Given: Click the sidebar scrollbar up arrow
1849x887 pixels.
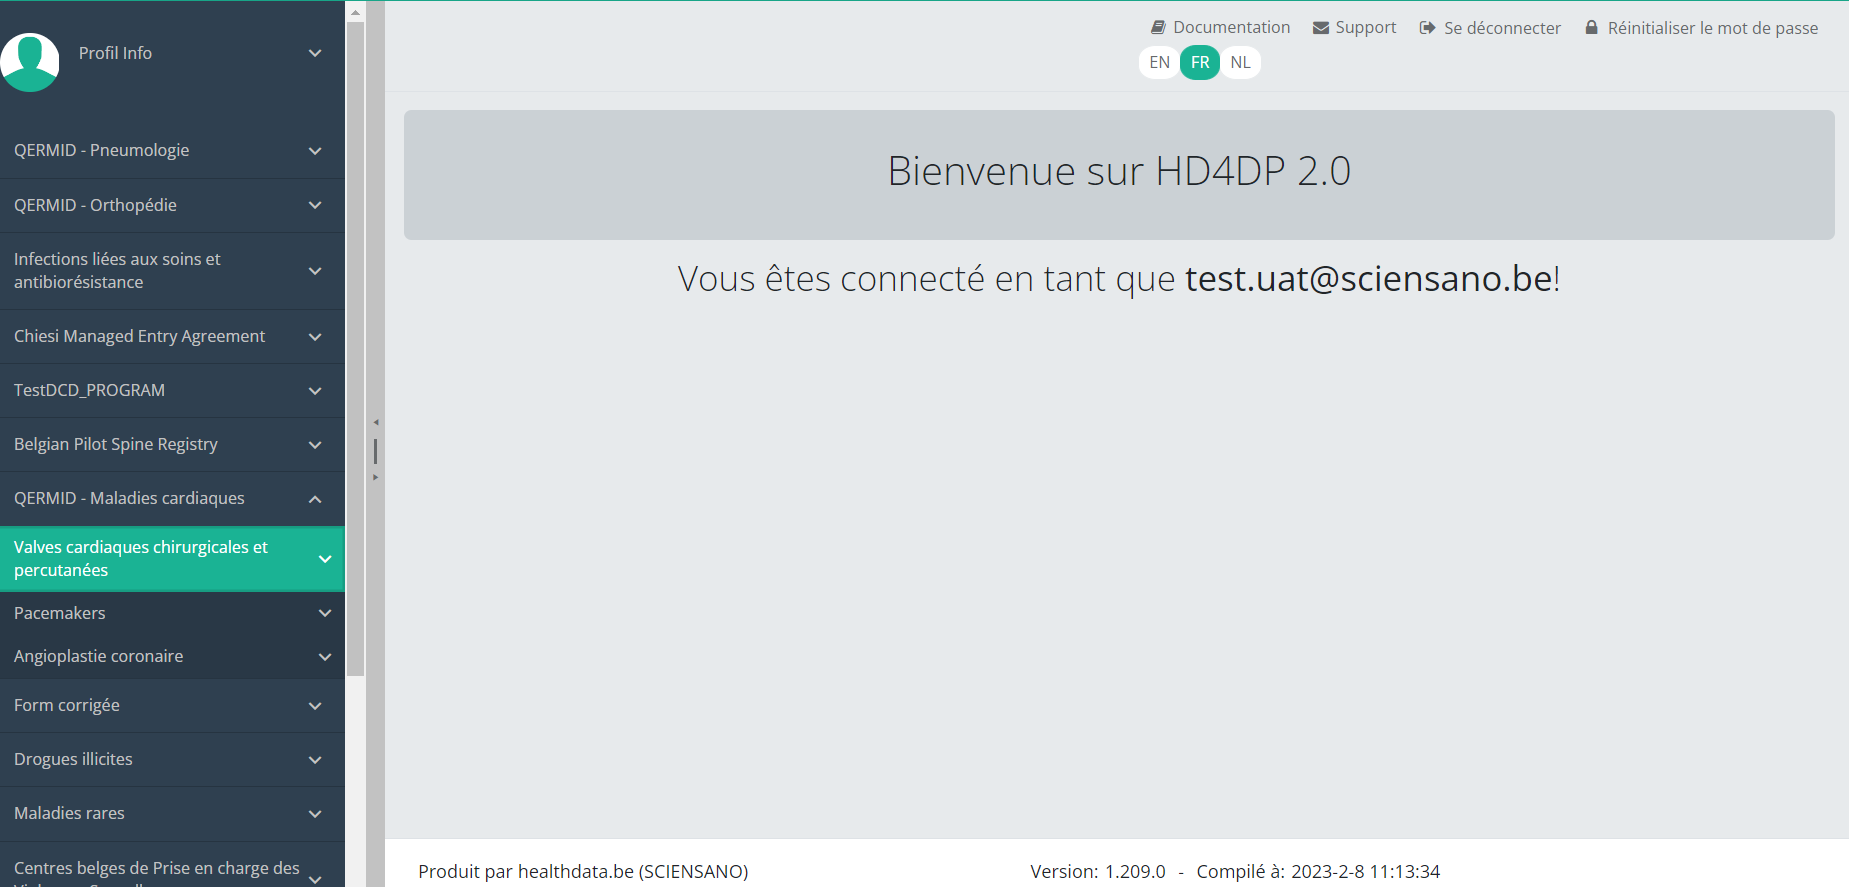Looking at the screenshot, I should coord(355,12).
